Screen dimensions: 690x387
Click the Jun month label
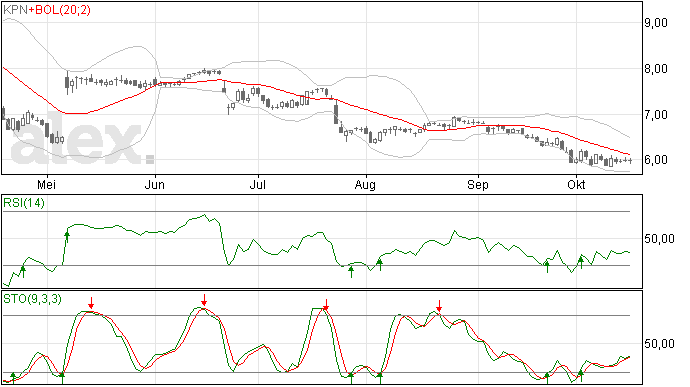click(x=154, y=184)
